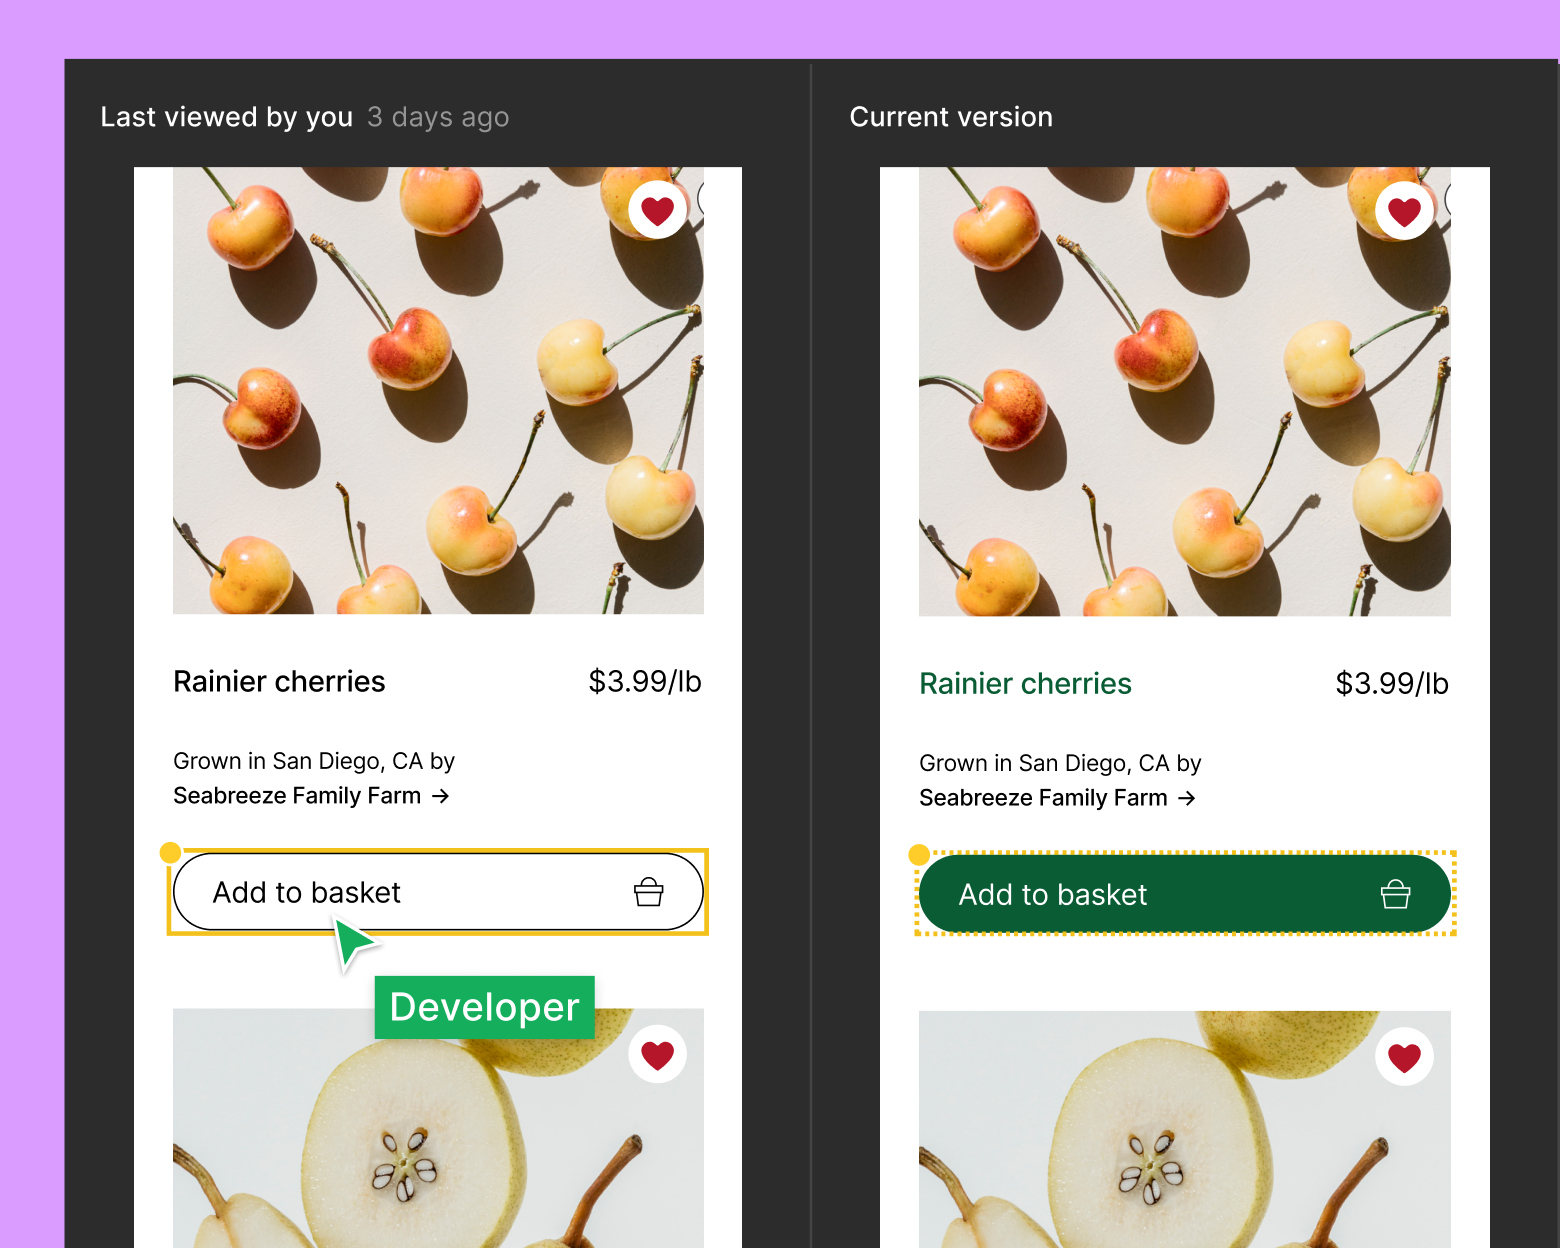Click the arrow icon next to Seabreeze Family Farm on the right
This screenshot has width=1560, height=1248.
tap(1188, 798)
